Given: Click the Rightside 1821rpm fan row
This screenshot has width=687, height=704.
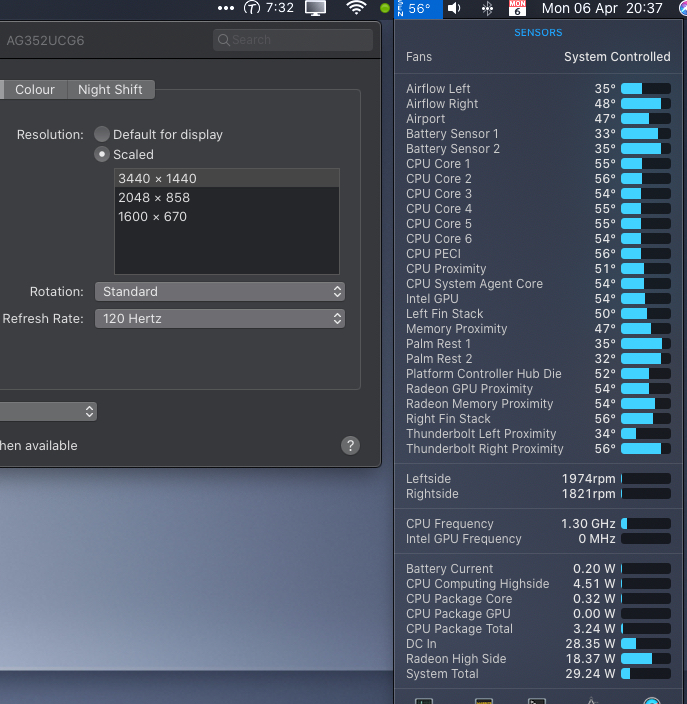Looking at the screenshot, I should point(538,494).
